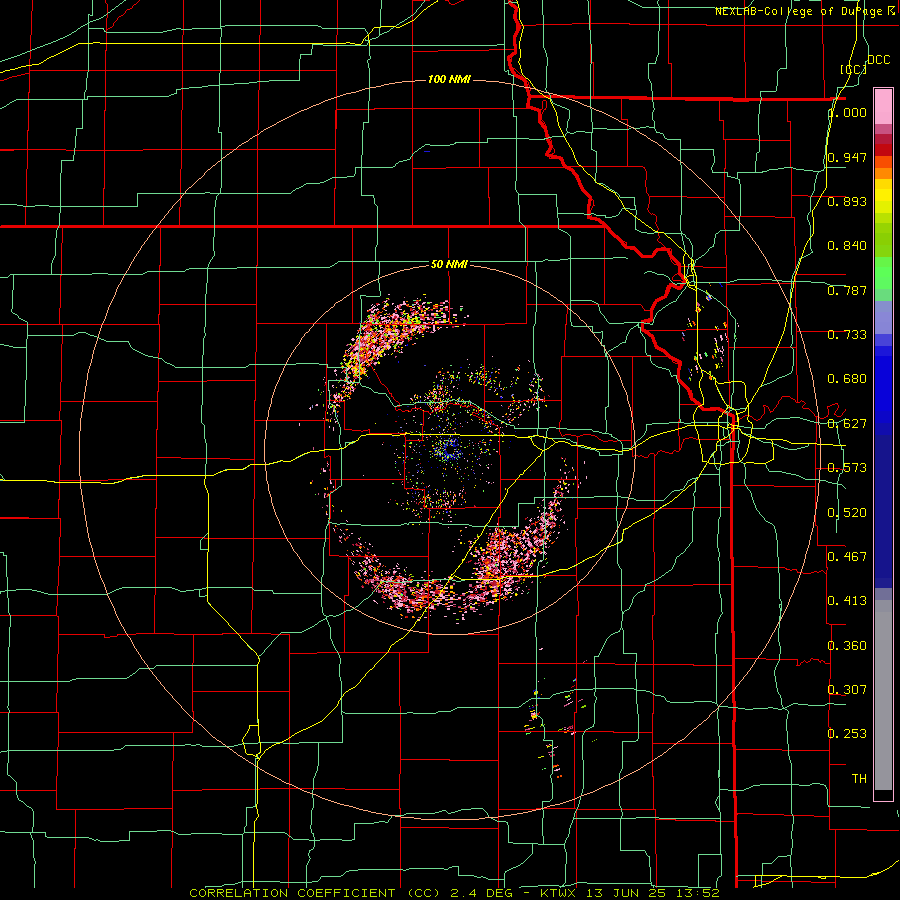Click the pink top segment of color bar

pos(883,106)
